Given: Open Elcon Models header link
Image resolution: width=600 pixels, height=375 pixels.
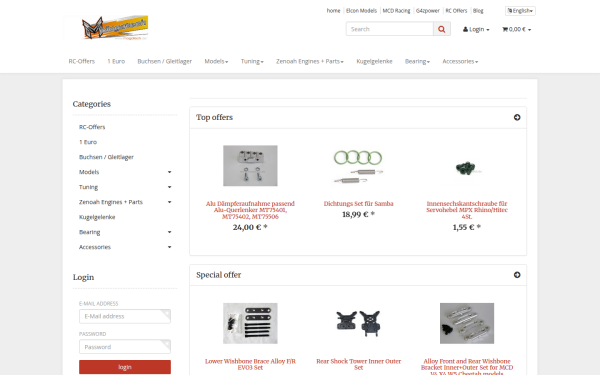Looking at the screenshot, I should click(361, 11).
